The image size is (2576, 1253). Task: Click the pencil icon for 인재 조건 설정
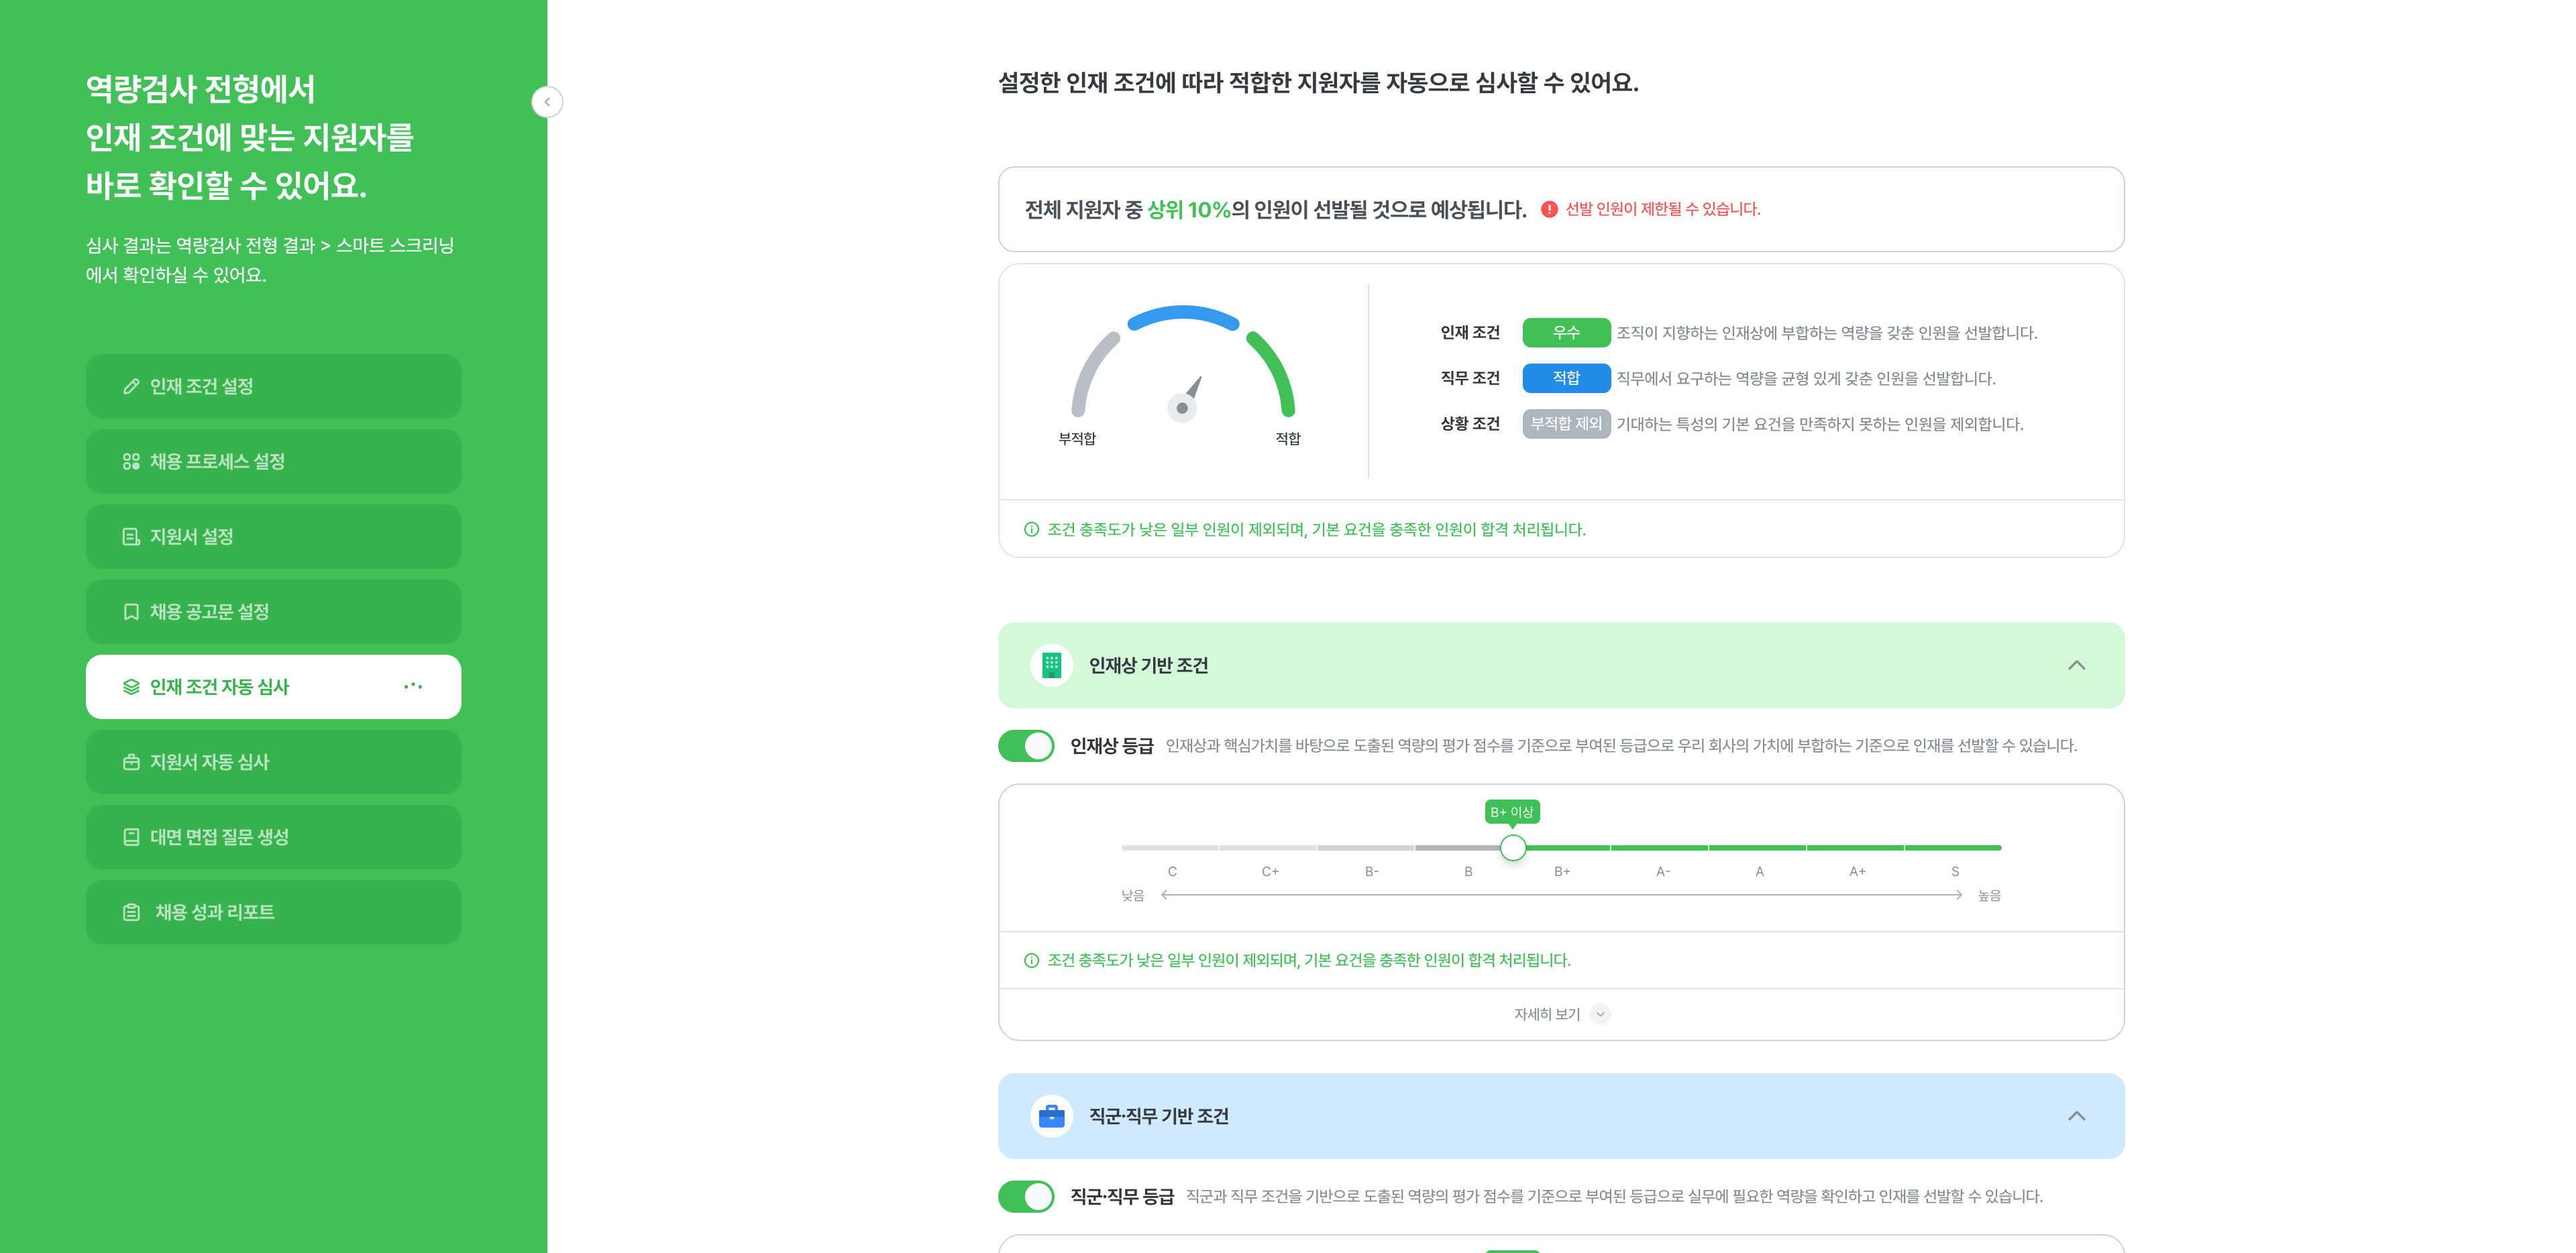coord(131,386)
